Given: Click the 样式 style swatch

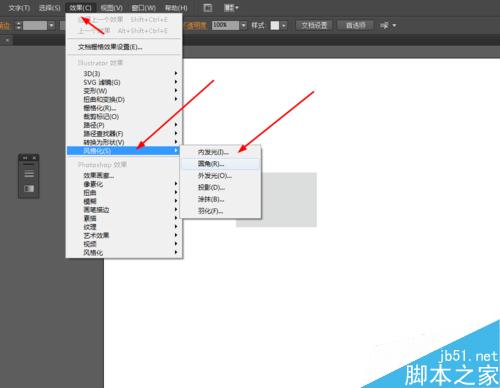Looking at the screenshot, I should coord(275,25).
